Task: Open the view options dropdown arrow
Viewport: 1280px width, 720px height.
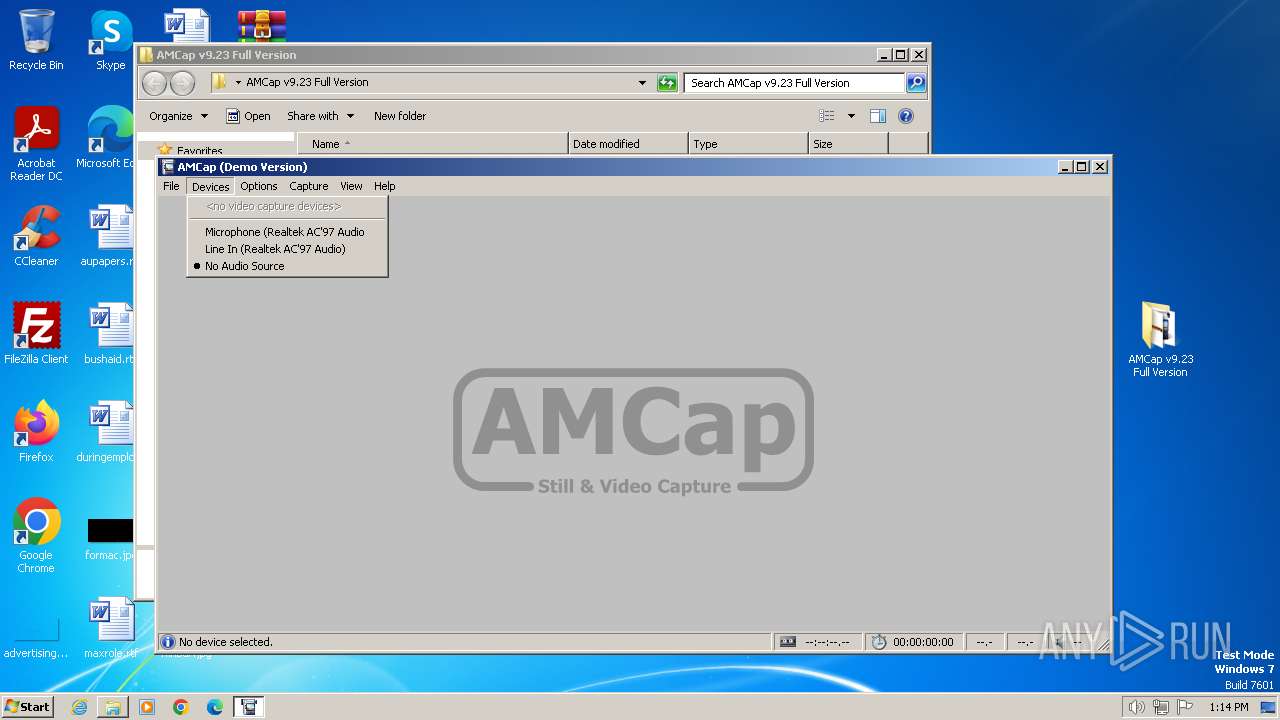Action: pyautogui.click(x=851, y=116)
